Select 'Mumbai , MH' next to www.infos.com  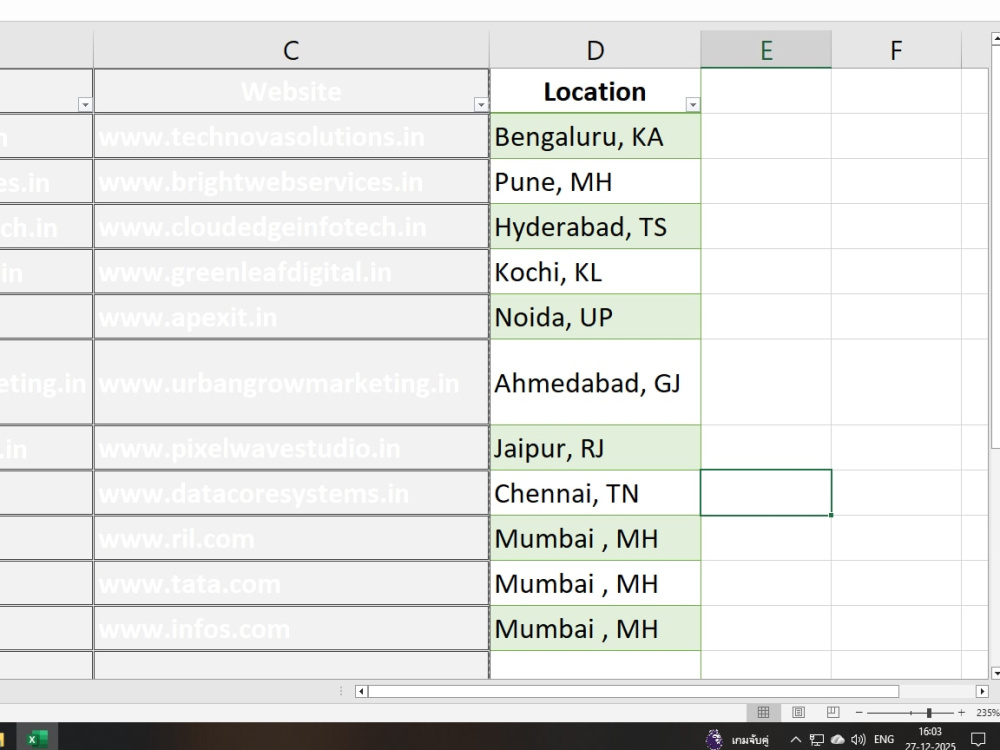(595, 629)
